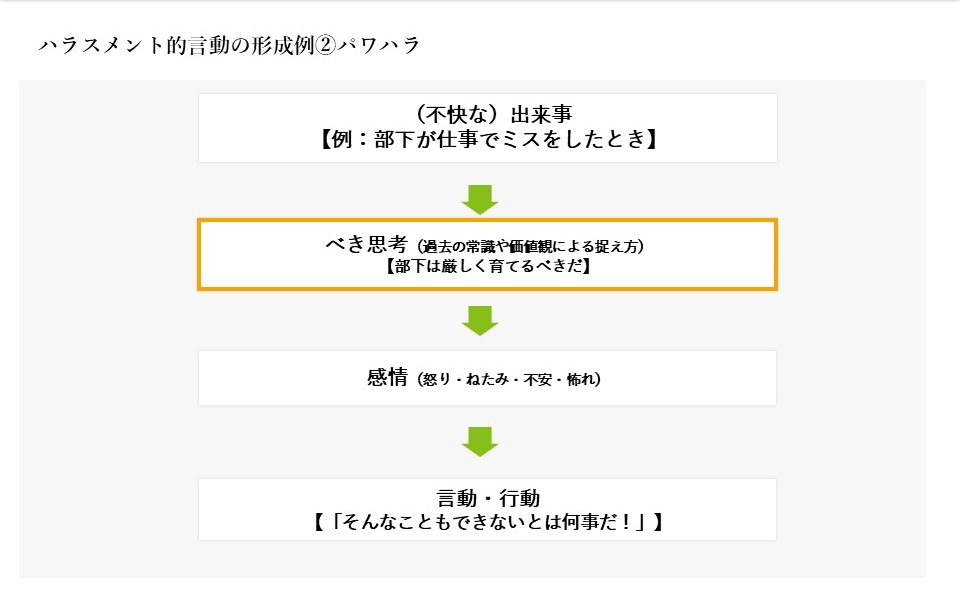960x592 pixels.
Task: Click the quote そんなこともできないとは何事だ!
Action: pyautogui.click(x=487, y=521)
